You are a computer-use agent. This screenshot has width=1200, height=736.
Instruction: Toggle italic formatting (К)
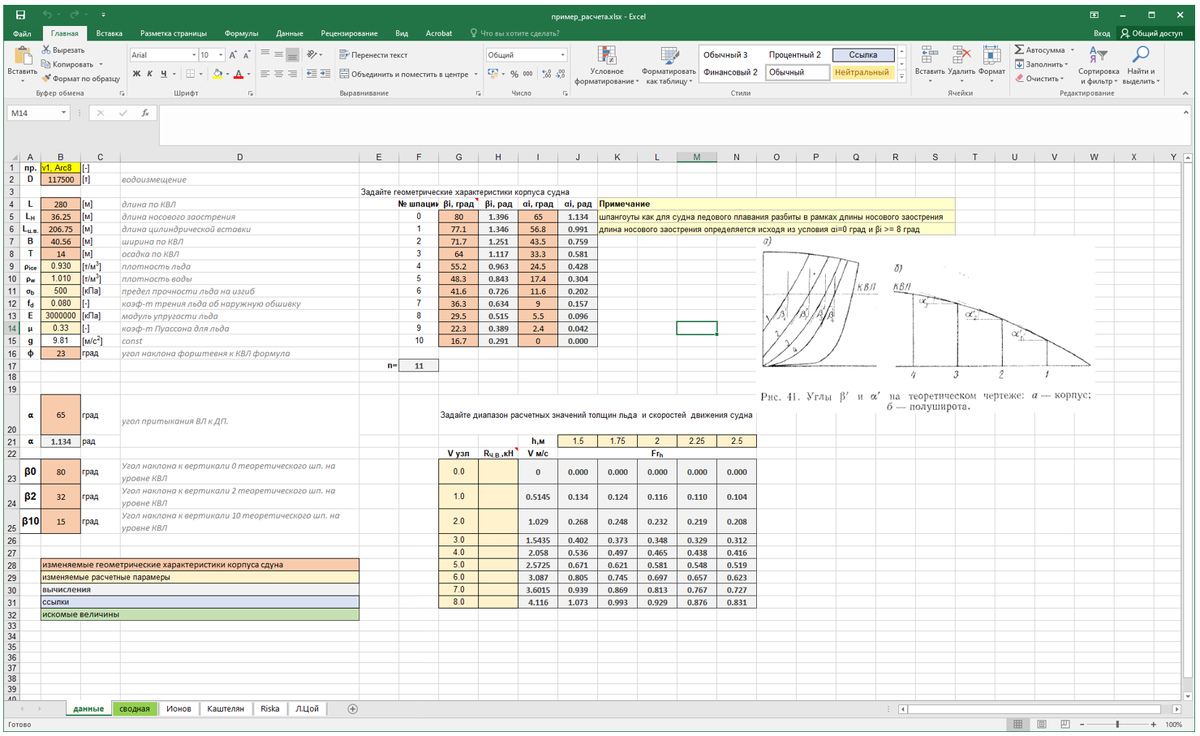pos(149,74)
